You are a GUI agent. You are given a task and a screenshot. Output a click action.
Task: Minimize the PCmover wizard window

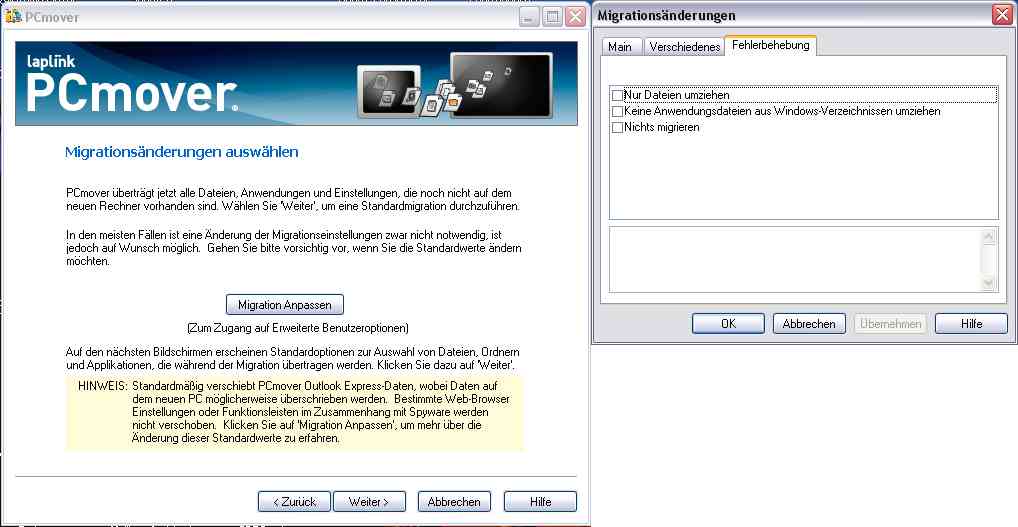point(528,17)
